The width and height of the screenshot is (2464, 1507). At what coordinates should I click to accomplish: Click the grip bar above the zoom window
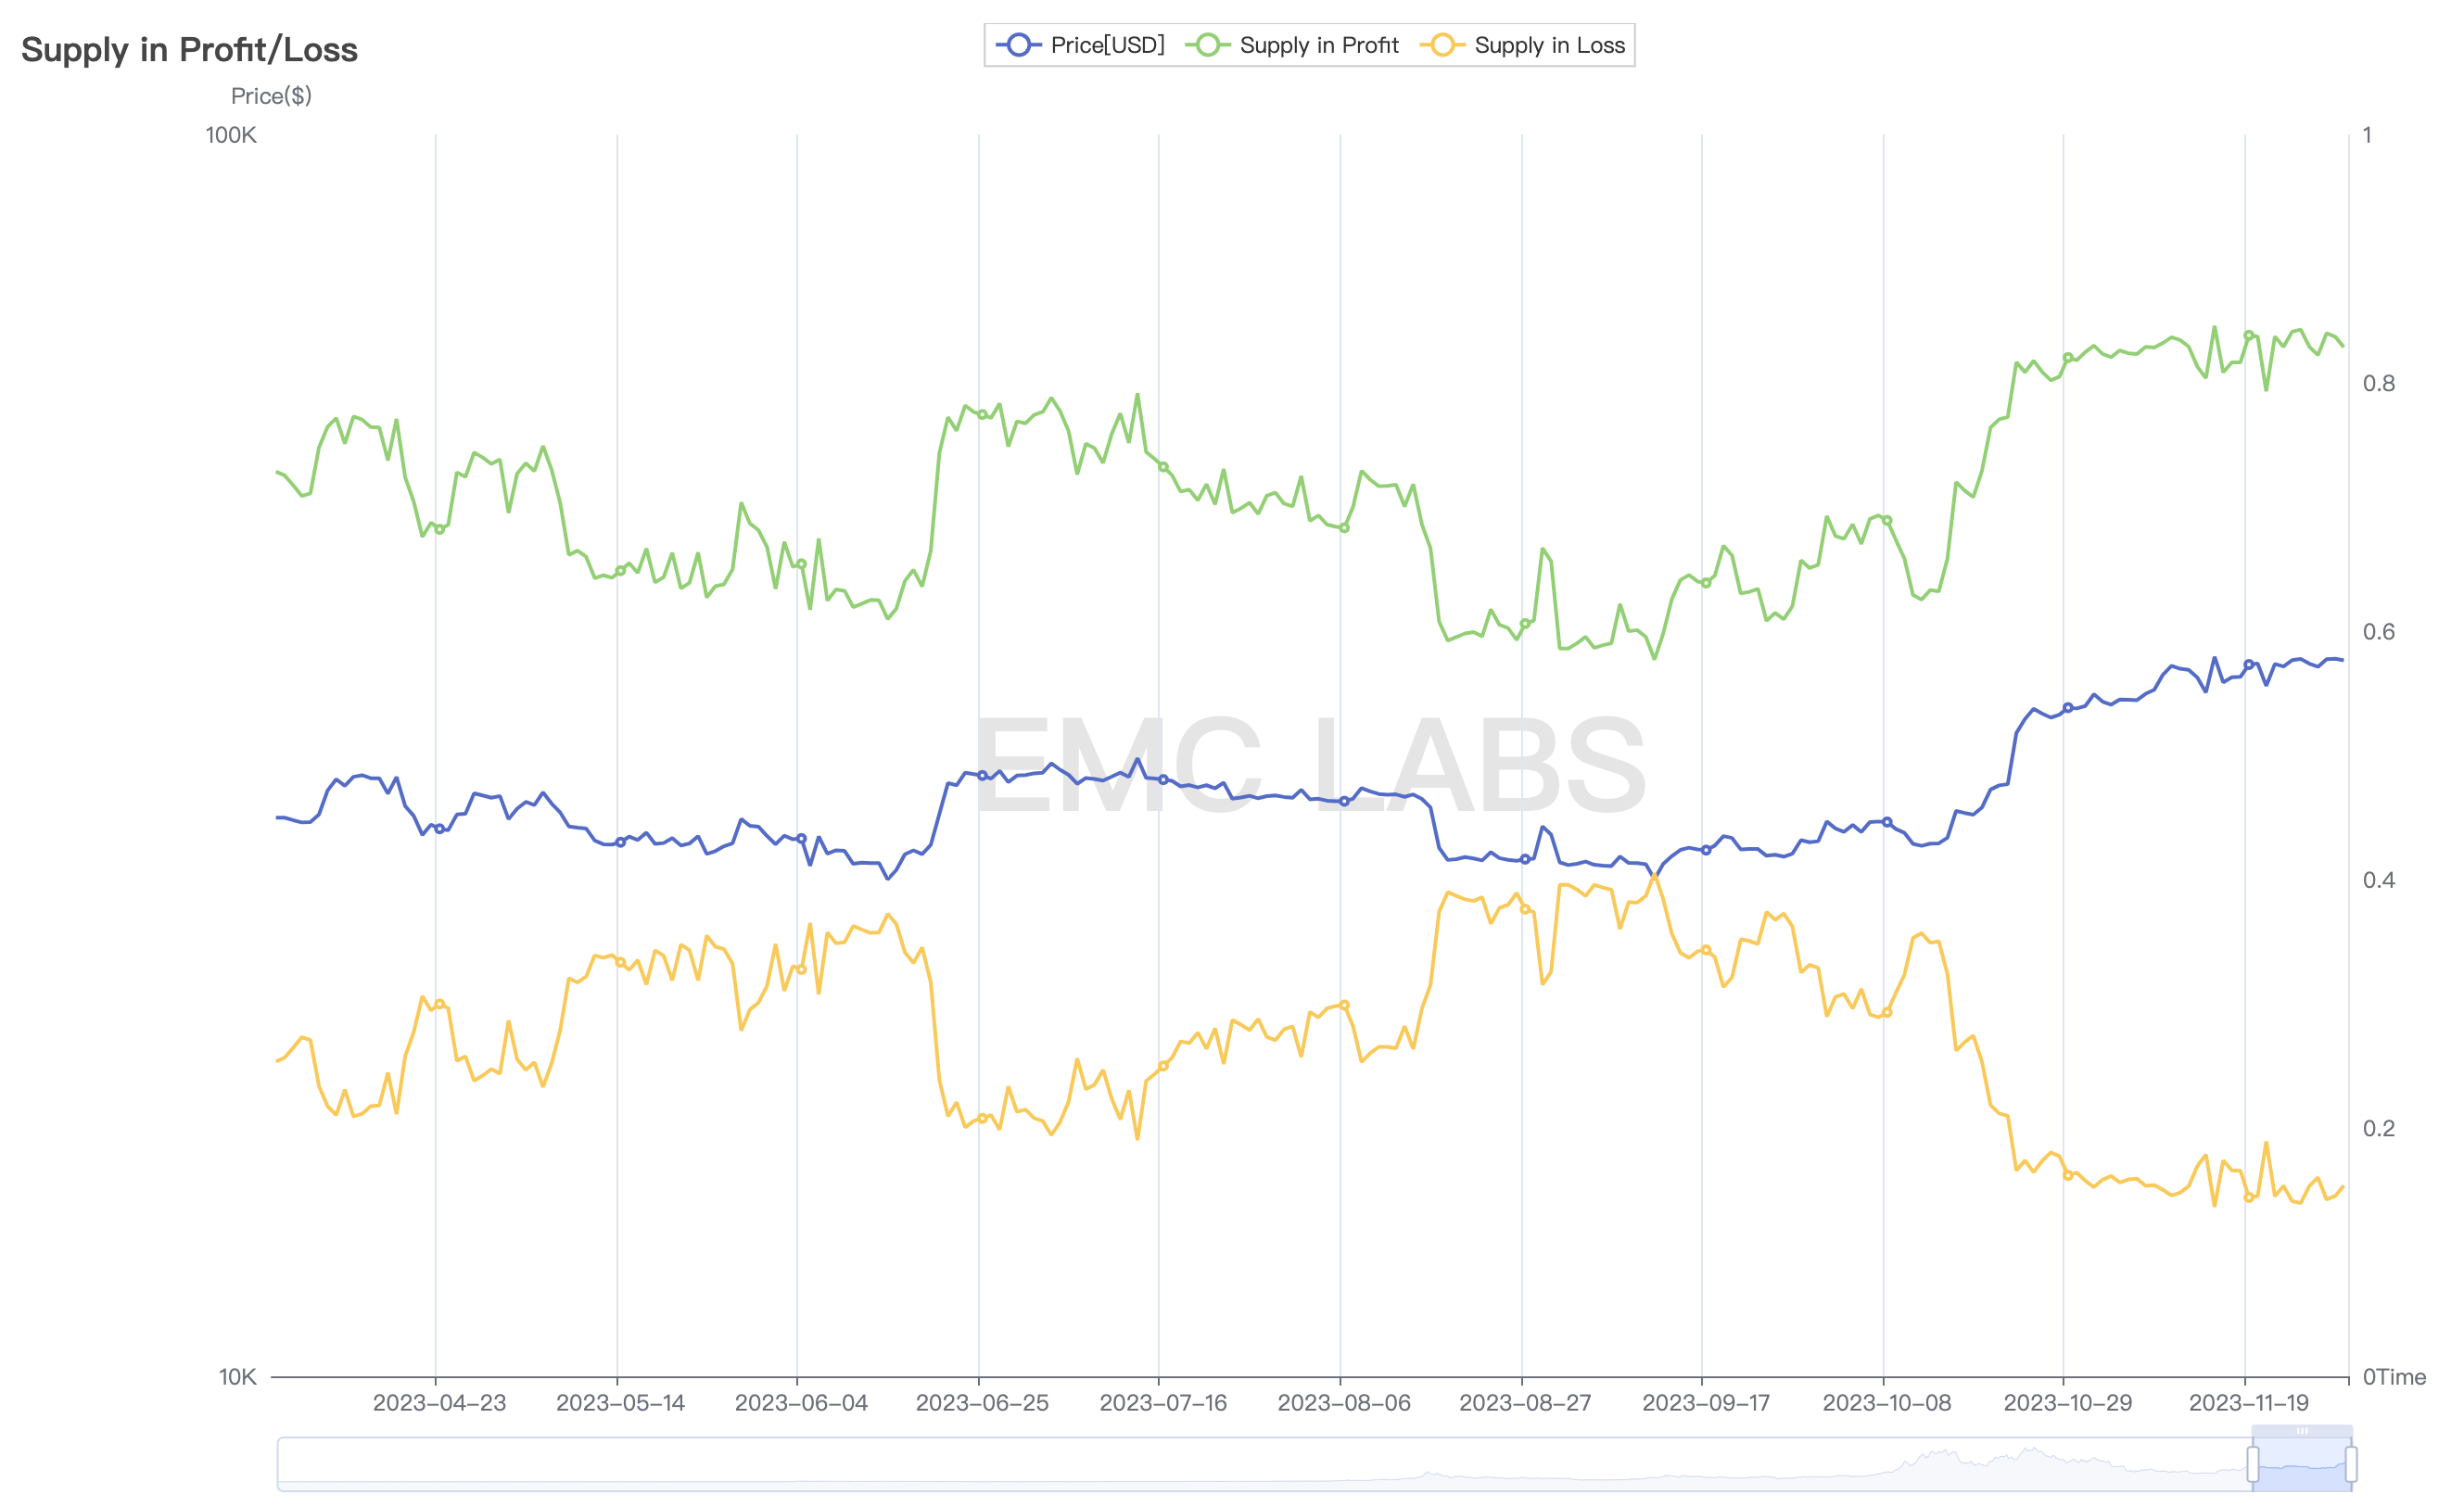pyautogui.click(x=2302, y=1431)
